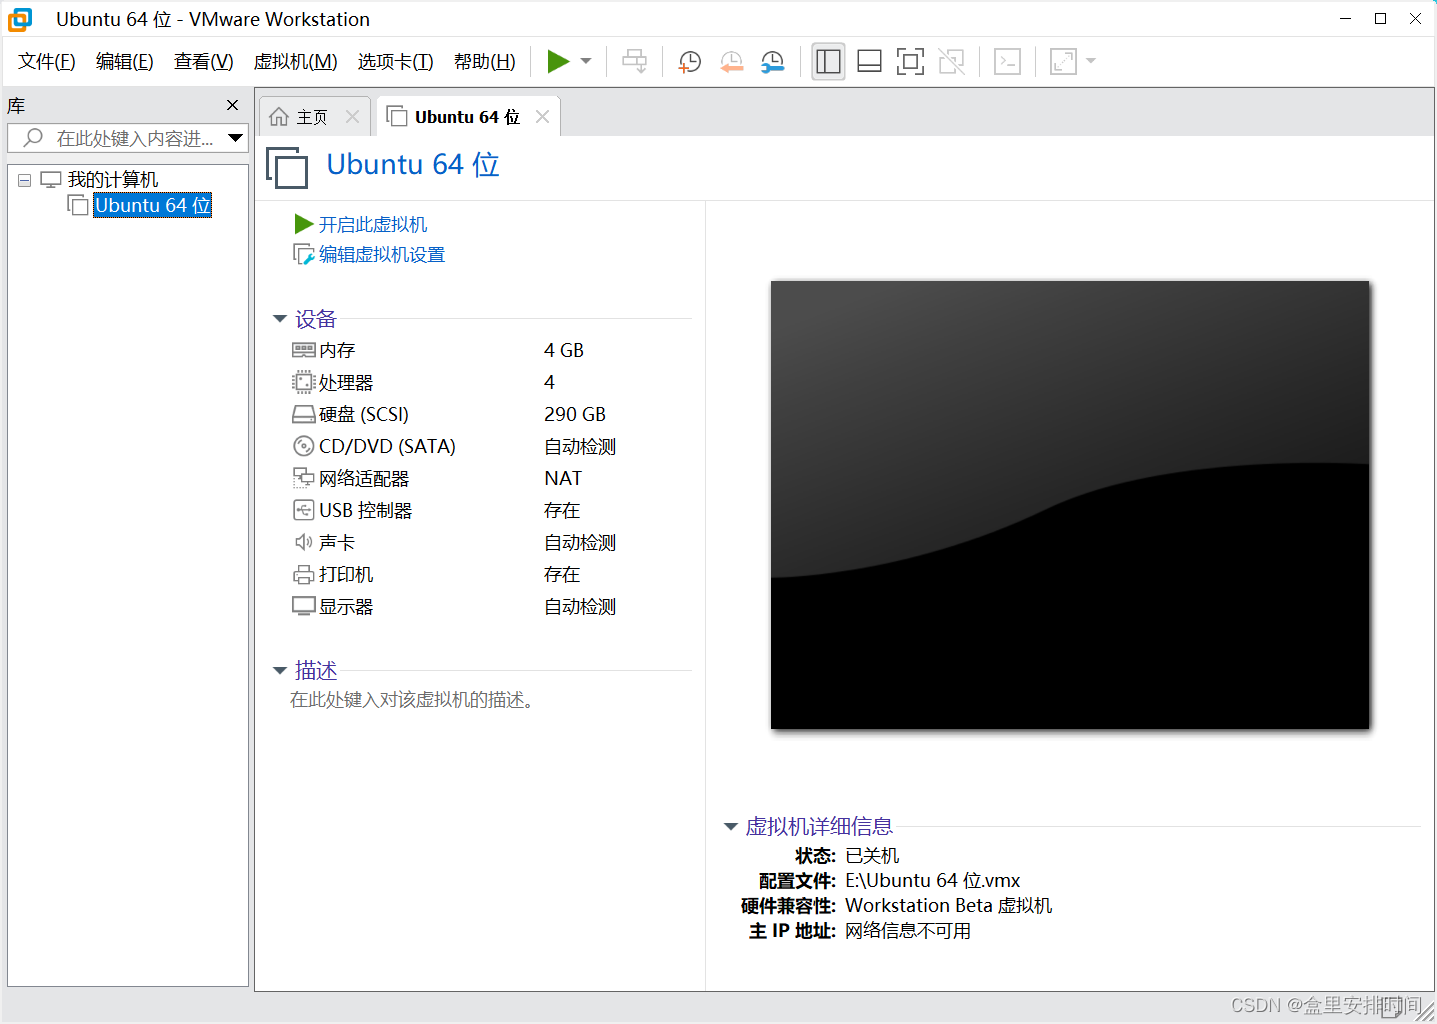Click the VMware Workstation title bar icon
The image size is (1437, 1024).
click(x=20, y=19)
